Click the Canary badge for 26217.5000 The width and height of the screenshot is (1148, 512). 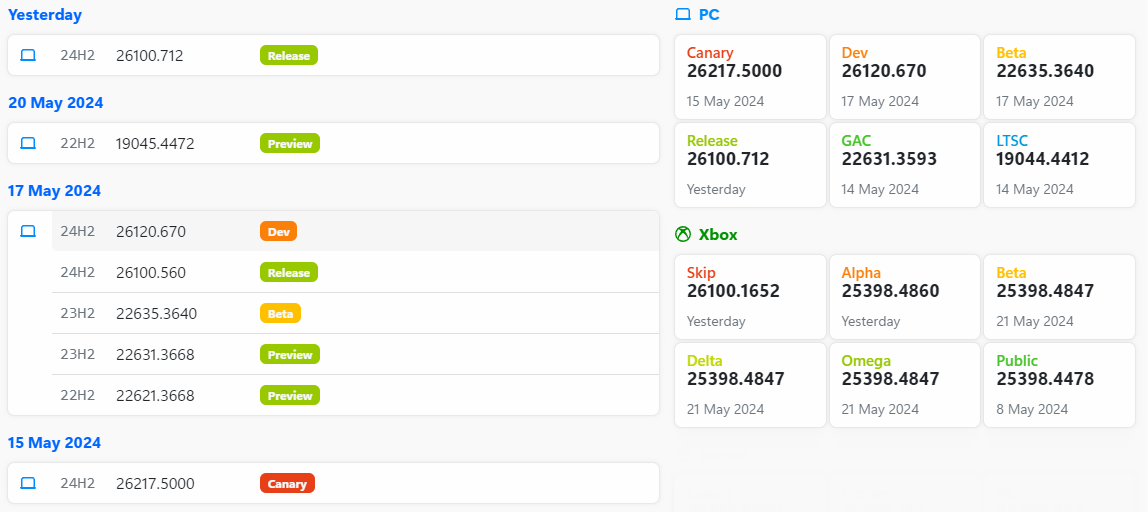point(287,483)
